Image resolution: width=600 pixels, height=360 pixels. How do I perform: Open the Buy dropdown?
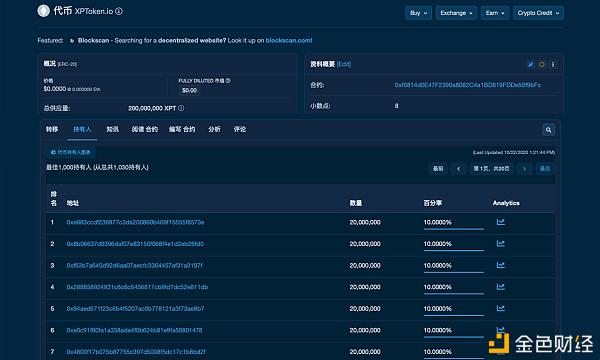point(419,13)
